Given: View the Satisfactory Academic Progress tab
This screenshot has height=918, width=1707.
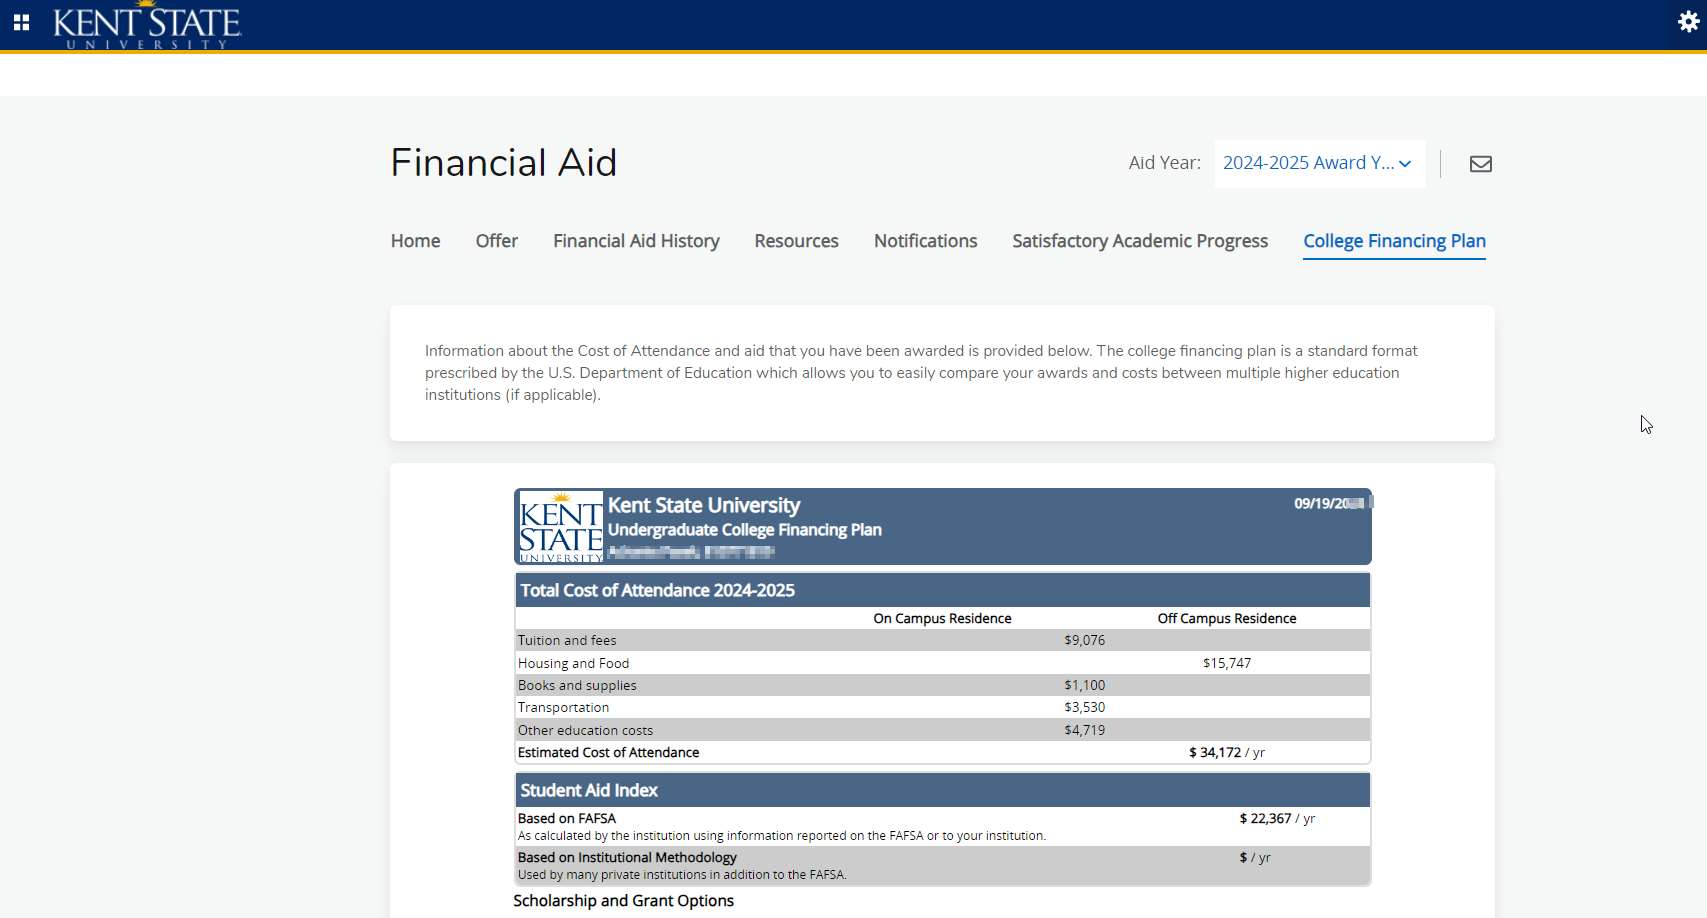Looking at the screenshot, I should point(1140,241).
